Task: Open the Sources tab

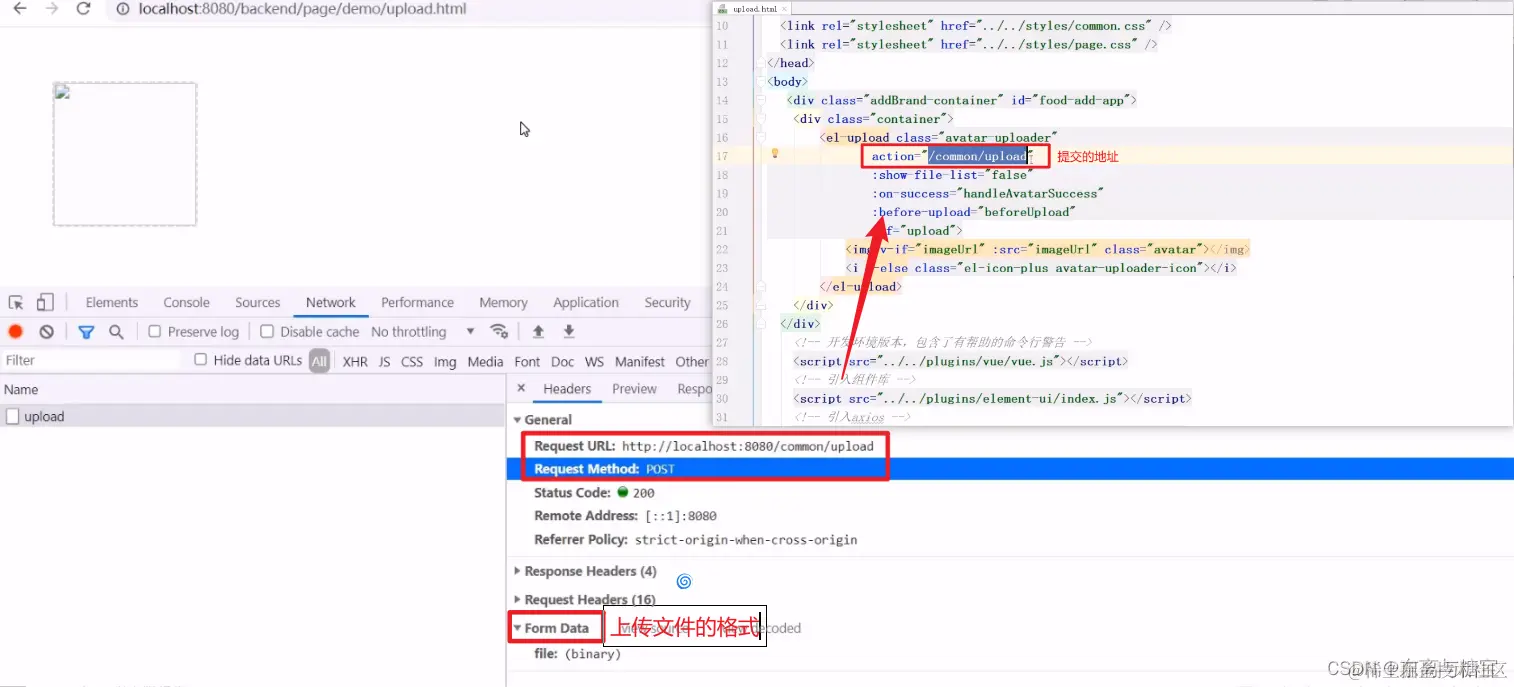Action: tap(258, 303)
